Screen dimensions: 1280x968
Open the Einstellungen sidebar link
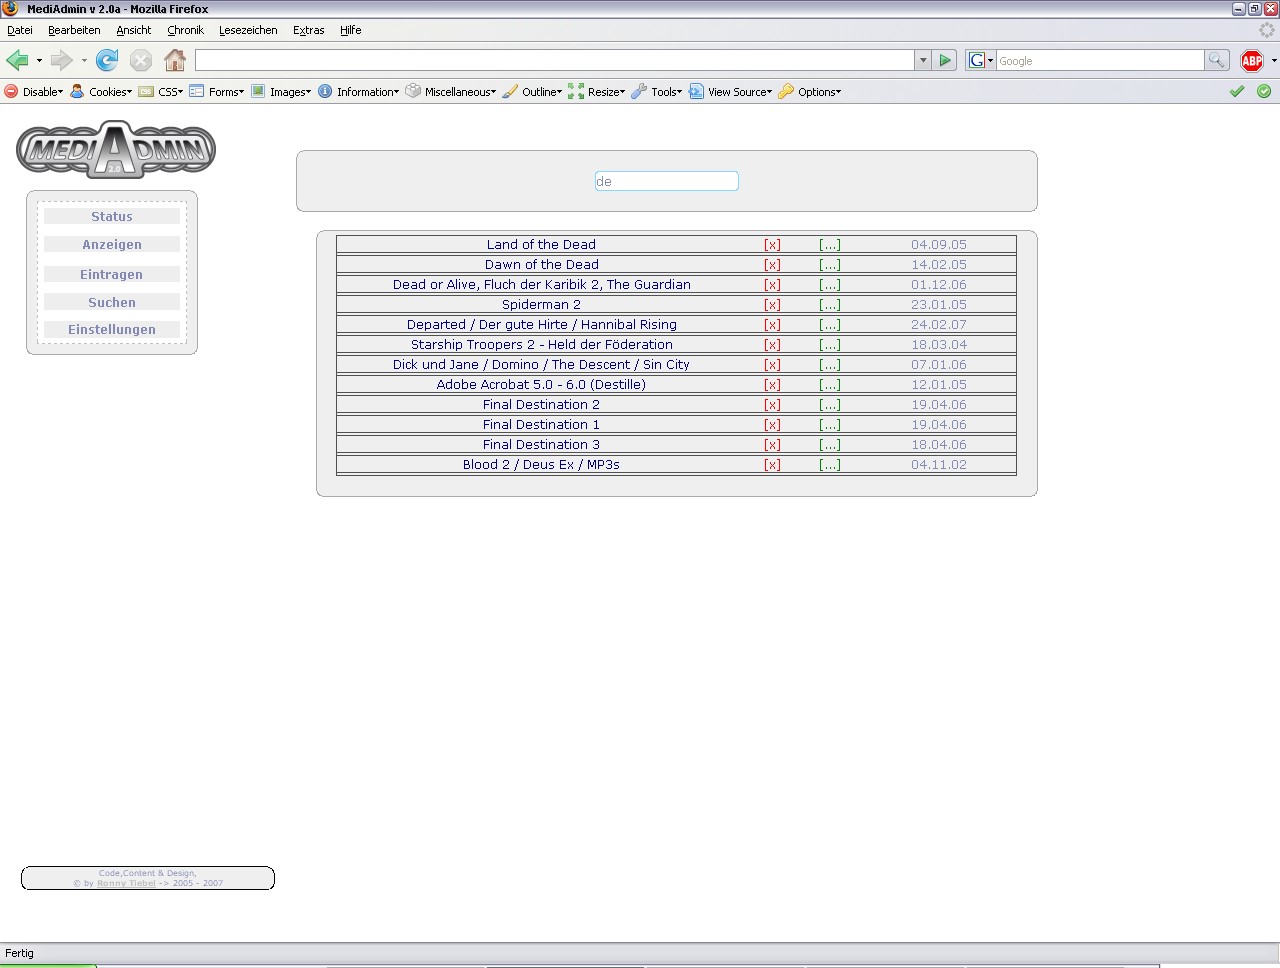click(112, 330)
